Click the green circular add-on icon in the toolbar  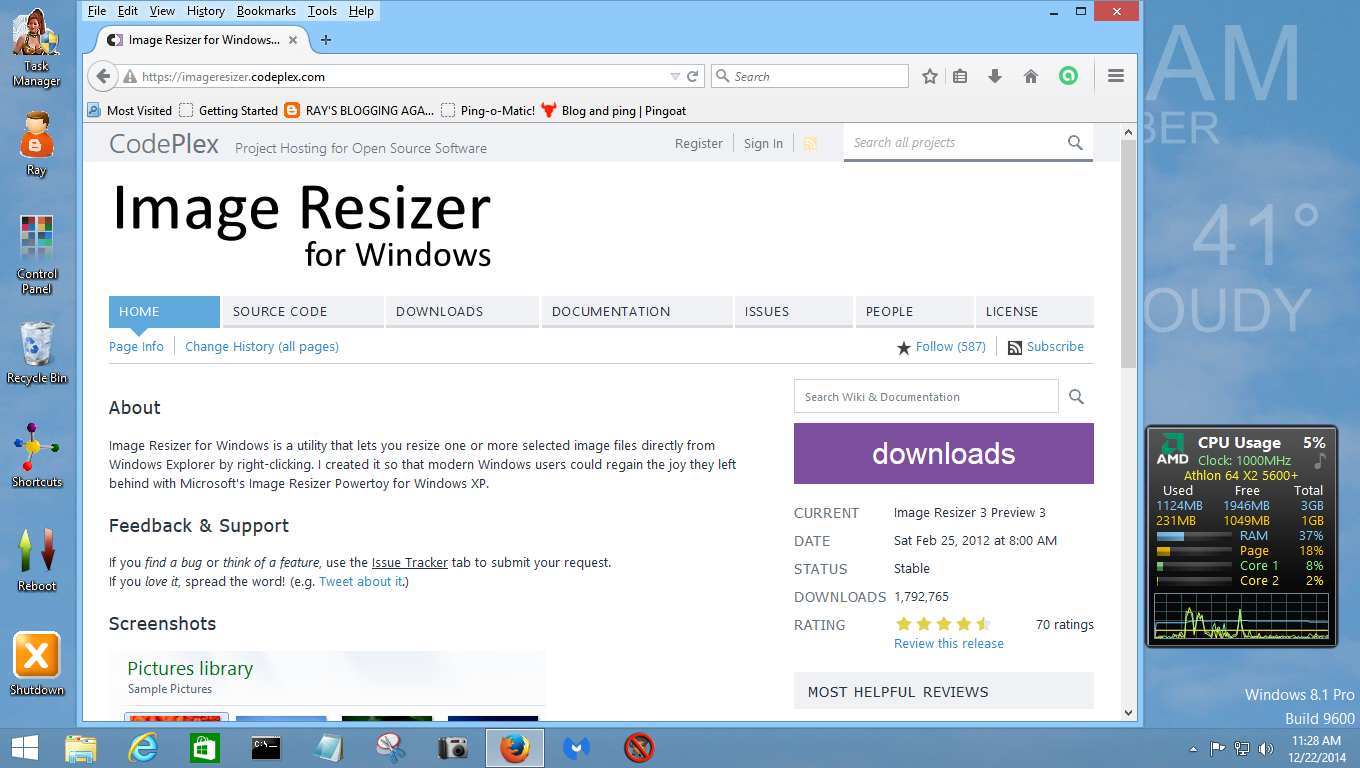1068,76
